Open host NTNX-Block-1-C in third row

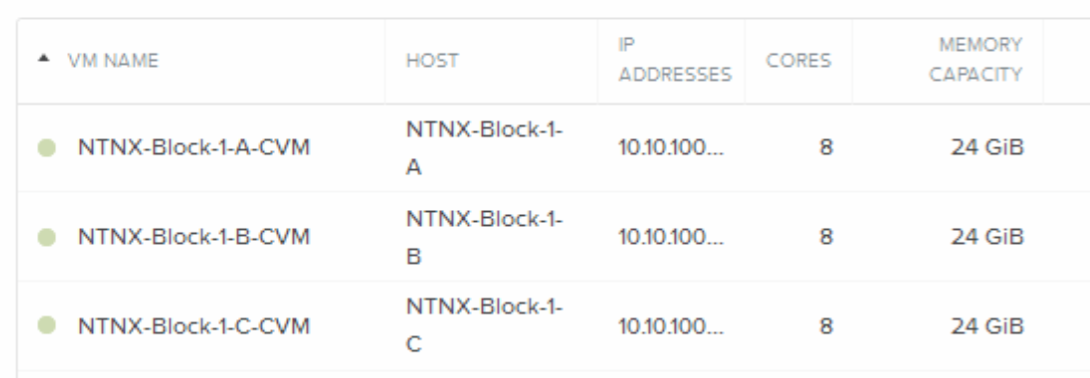(485, 325)
